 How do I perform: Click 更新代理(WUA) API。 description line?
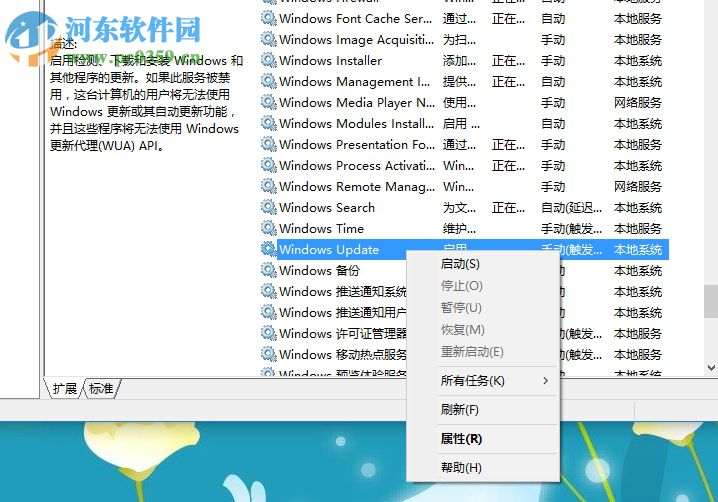107,146
